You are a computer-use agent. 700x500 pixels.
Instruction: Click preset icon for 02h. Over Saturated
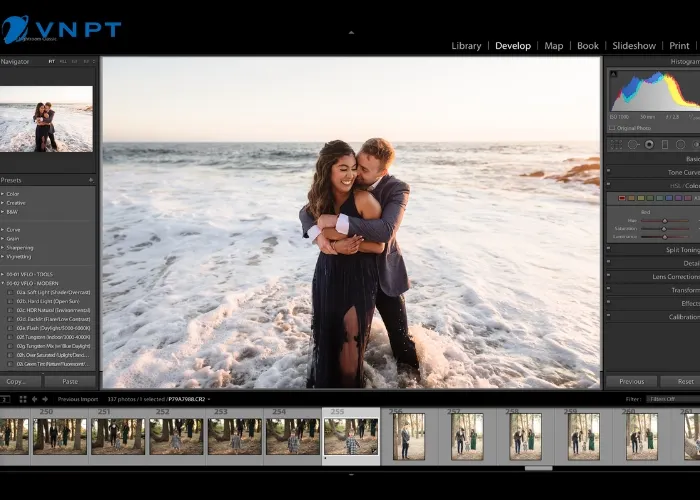pos(10,355)
